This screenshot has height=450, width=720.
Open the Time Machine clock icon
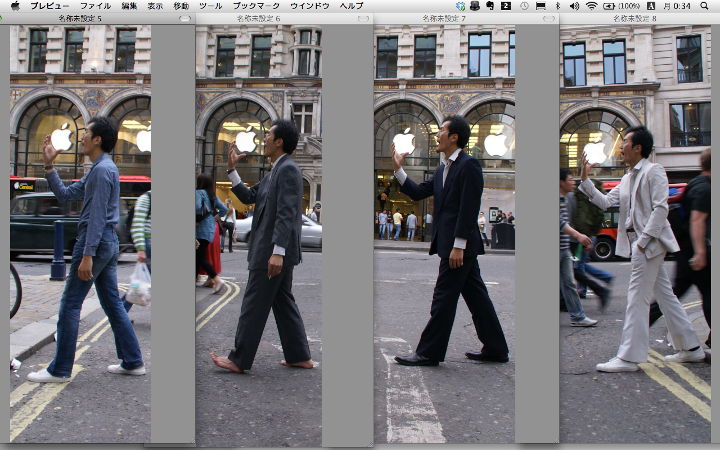click(524, 6)
